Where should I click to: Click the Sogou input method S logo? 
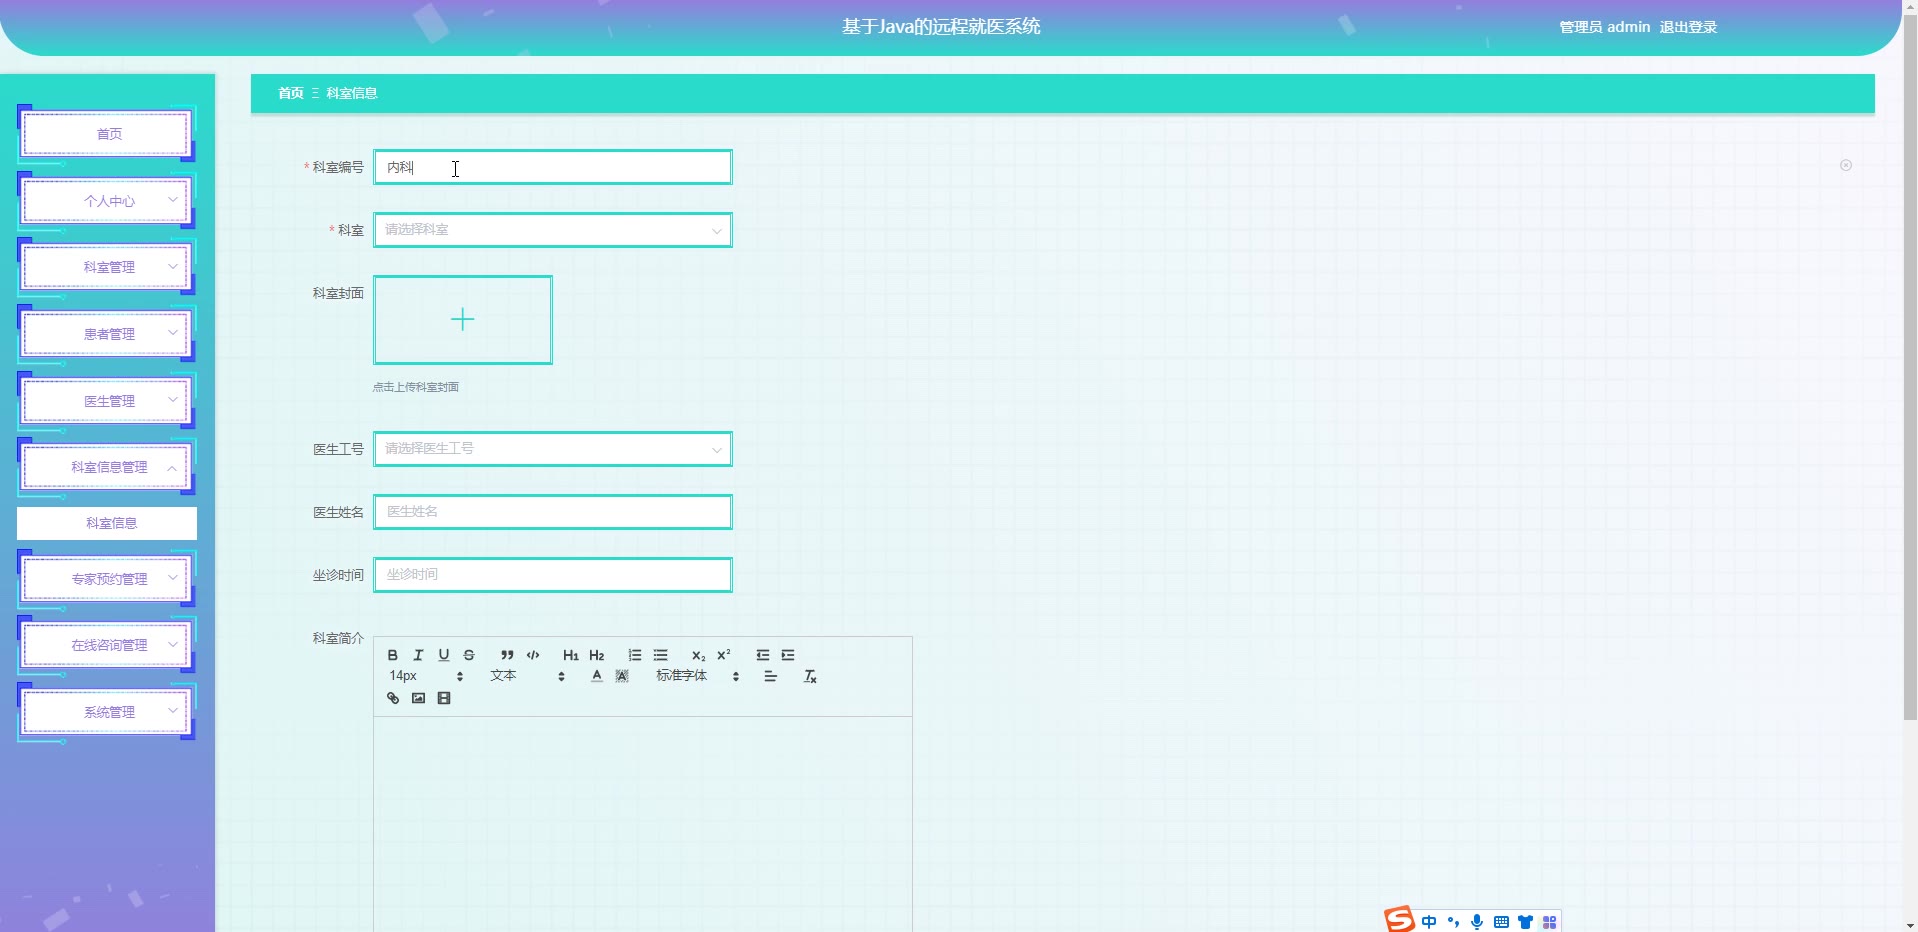(1399, 920)
